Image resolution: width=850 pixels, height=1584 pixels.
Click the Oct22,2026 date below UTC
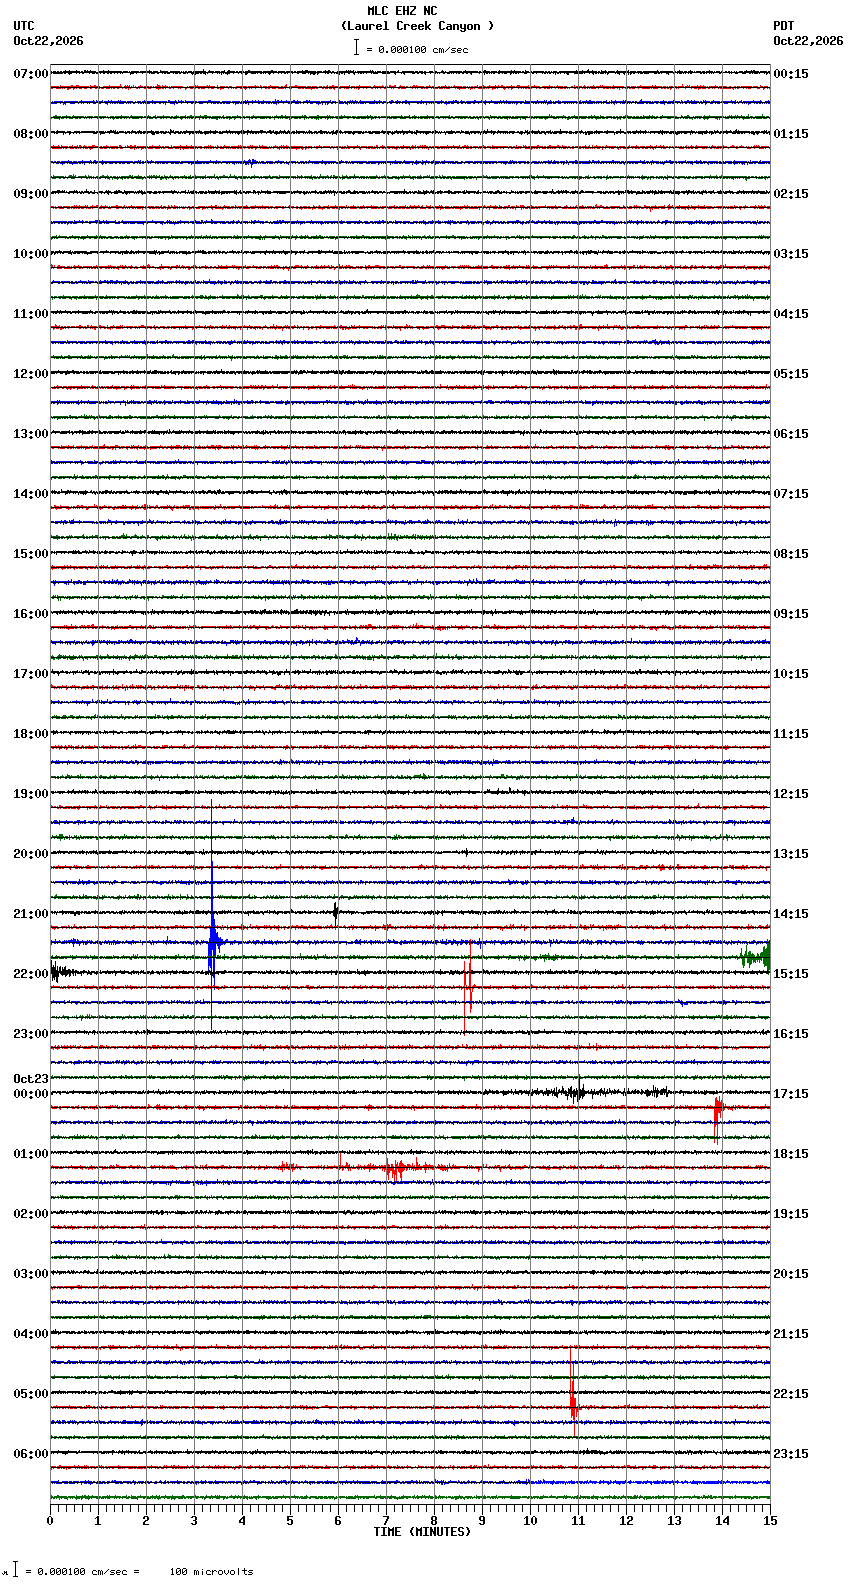tap(48, 41)
